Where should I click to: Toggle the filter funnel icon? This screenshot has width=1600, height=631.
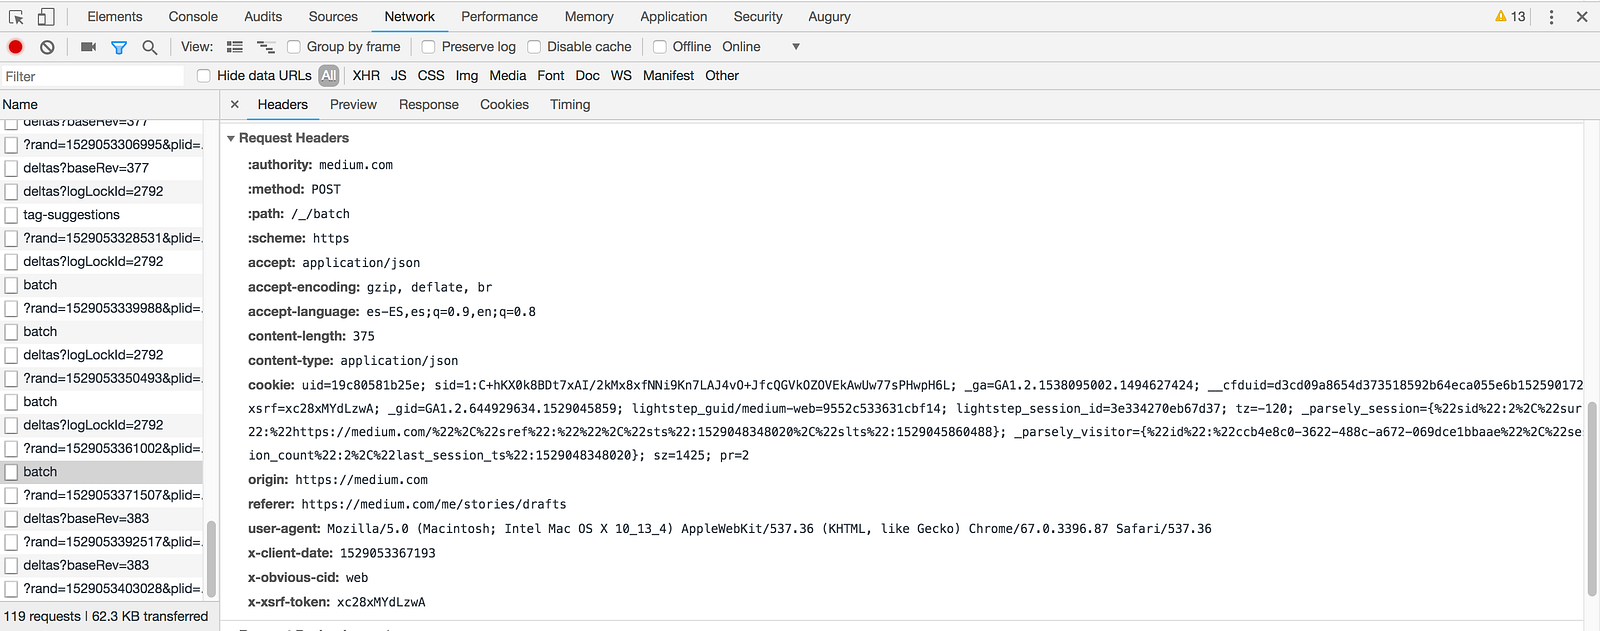click(119, 47)
